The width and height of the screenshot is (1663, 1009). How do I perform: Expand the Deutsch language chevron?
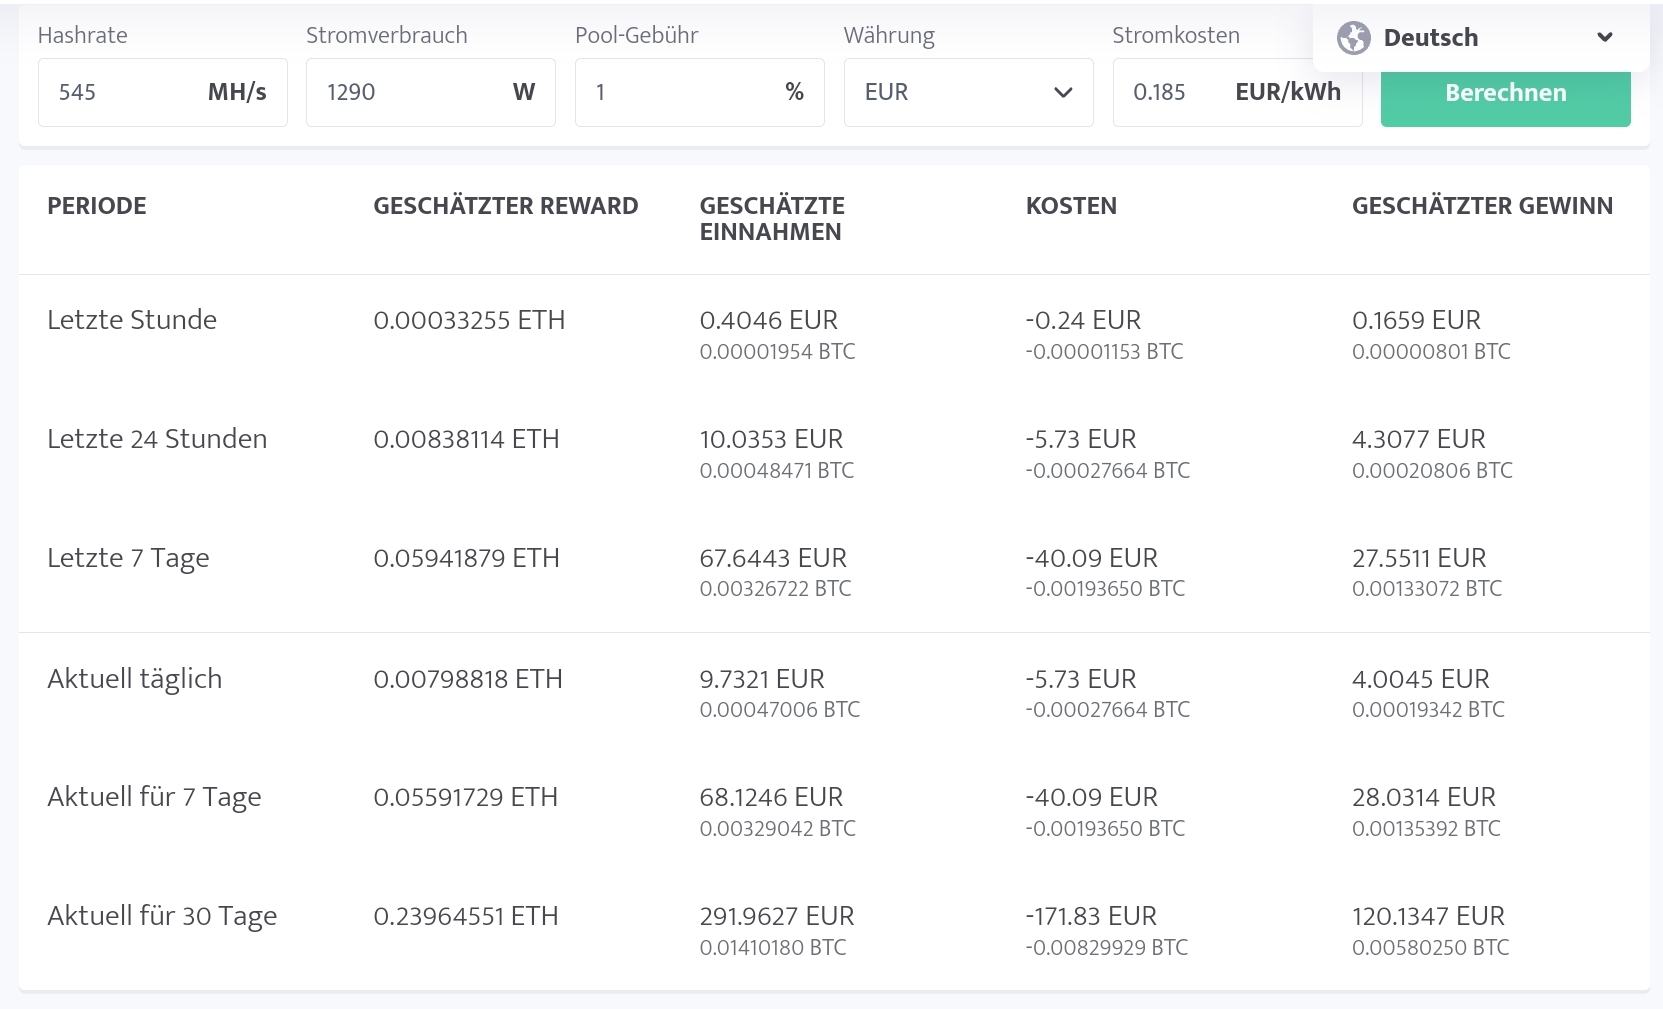pyautogui.click(x=1605, y=38)
